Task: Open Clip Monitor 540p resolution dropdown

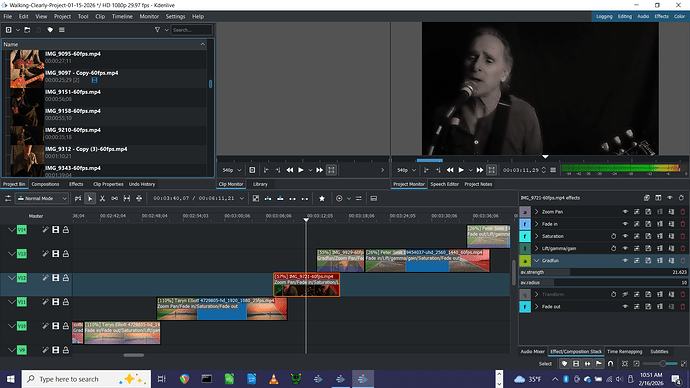Action: pyautogui.click(x=232, y=170)
